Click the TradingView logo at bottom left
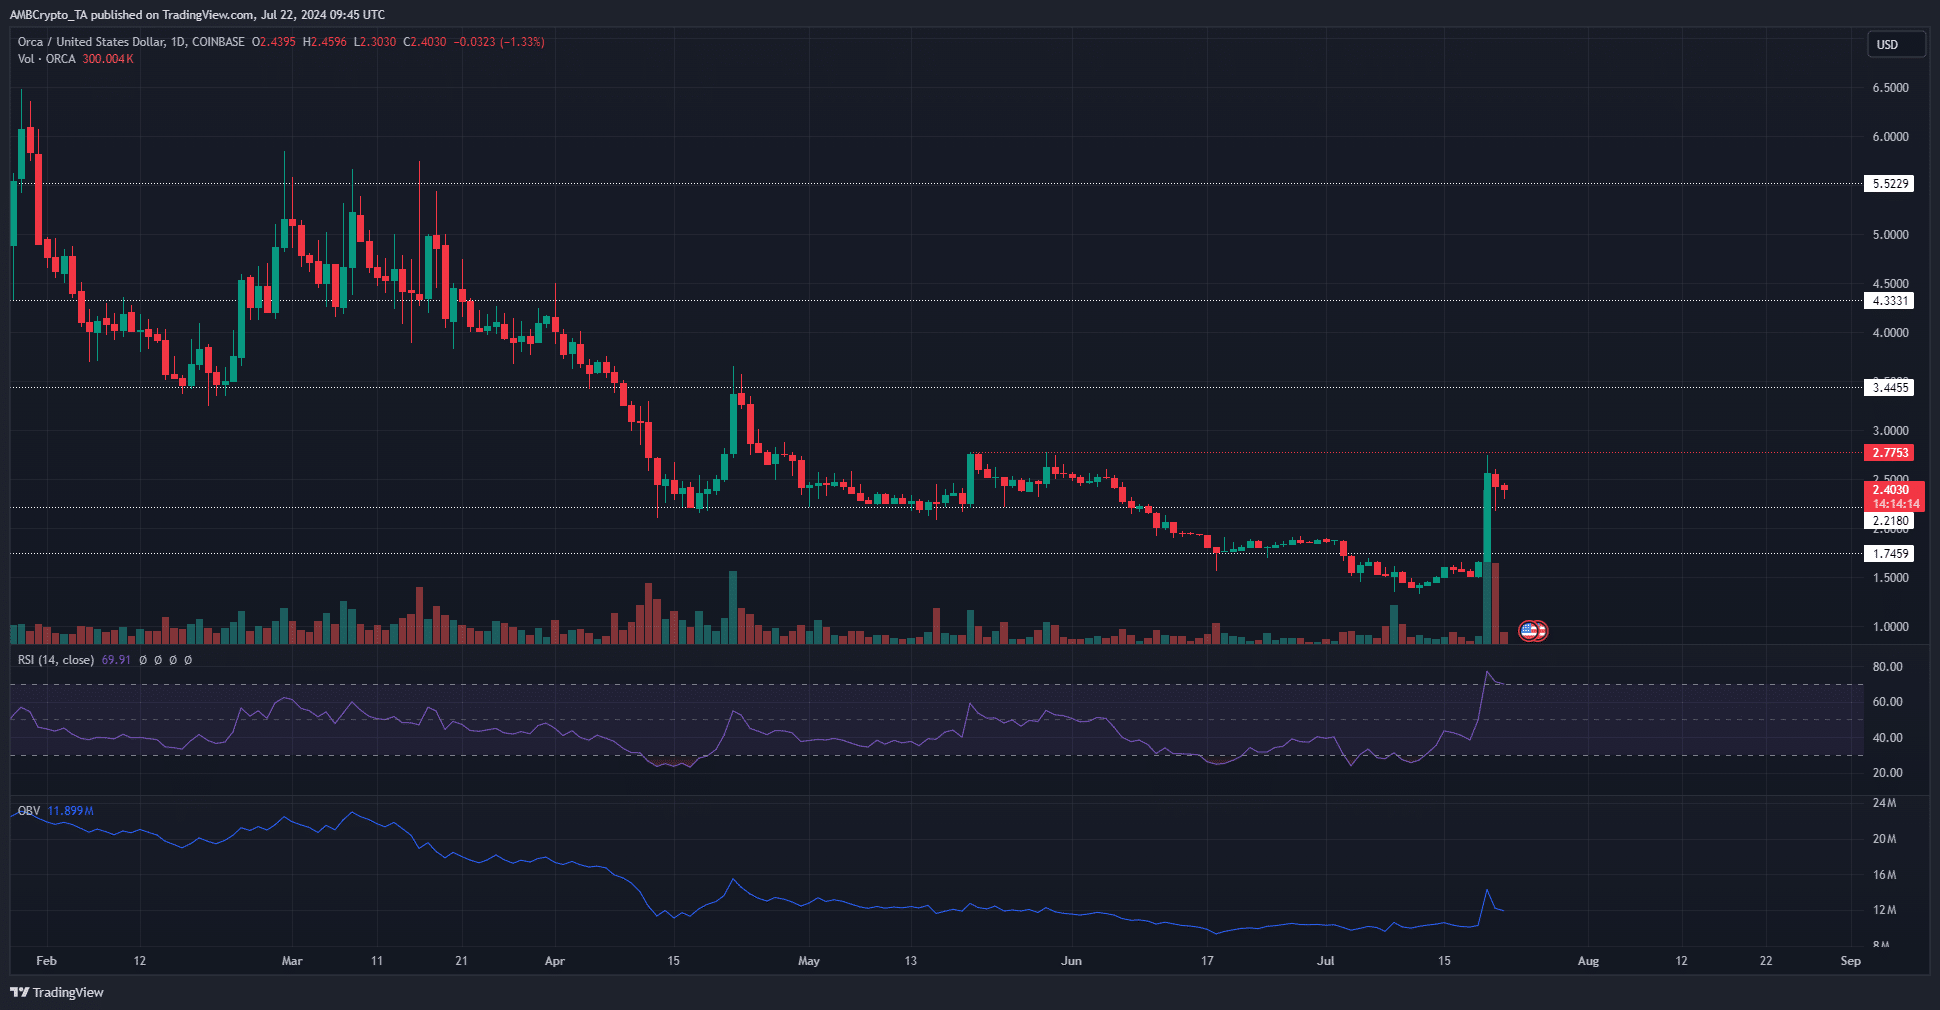The width and height of the screenshot is (1940, 1010). 57,992
